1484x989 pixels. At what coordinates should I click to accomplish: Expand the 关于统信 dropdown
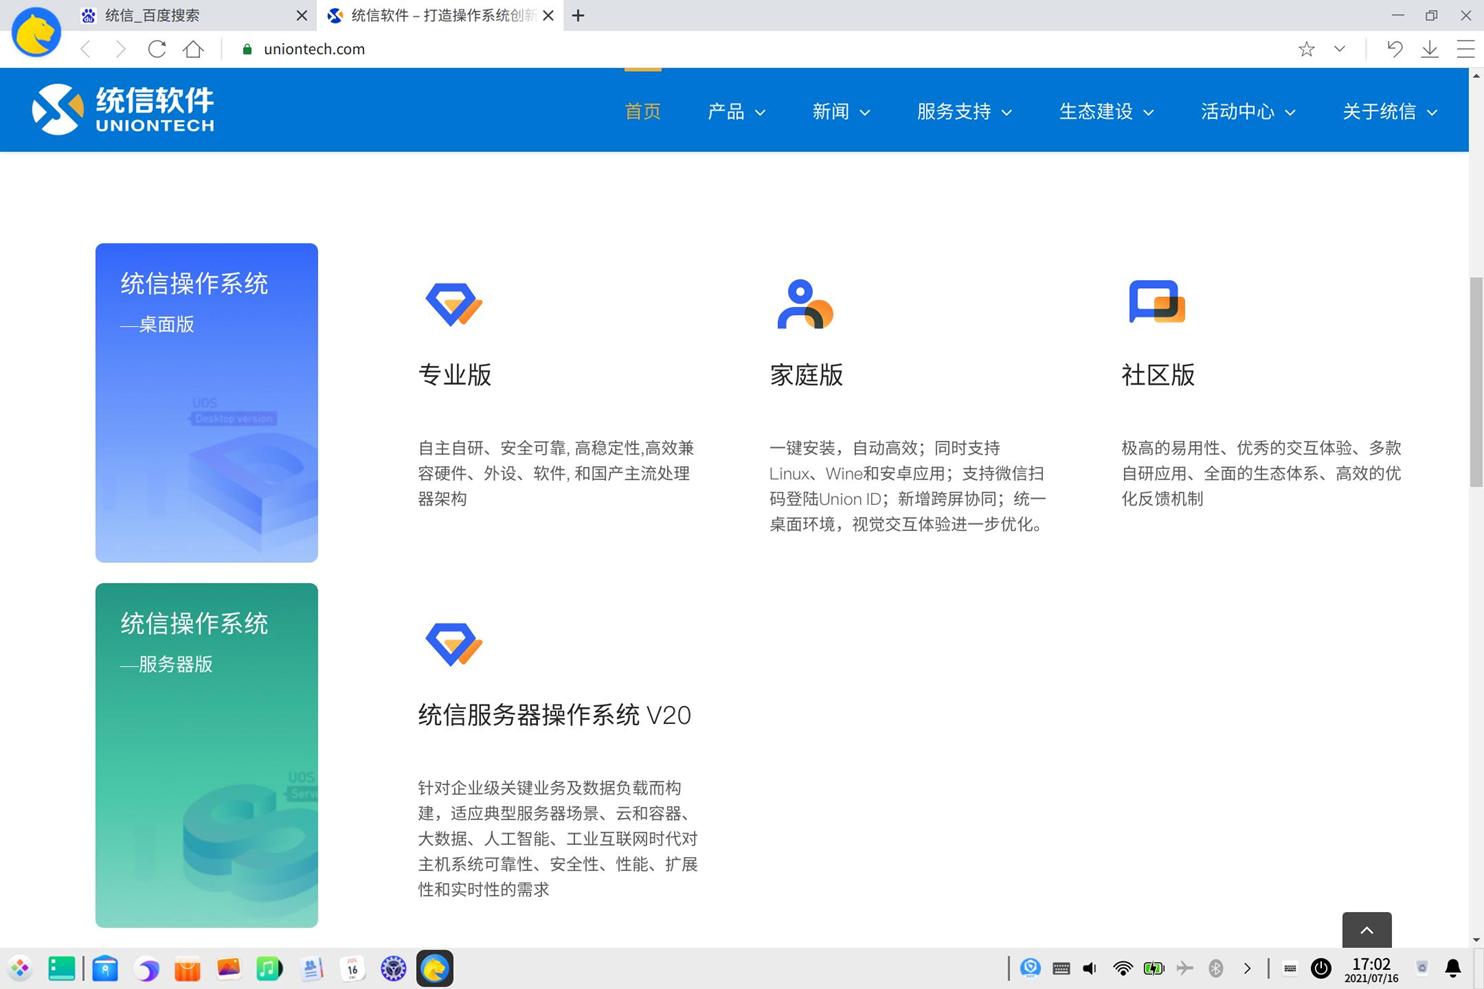click(x=1389, y=111)
